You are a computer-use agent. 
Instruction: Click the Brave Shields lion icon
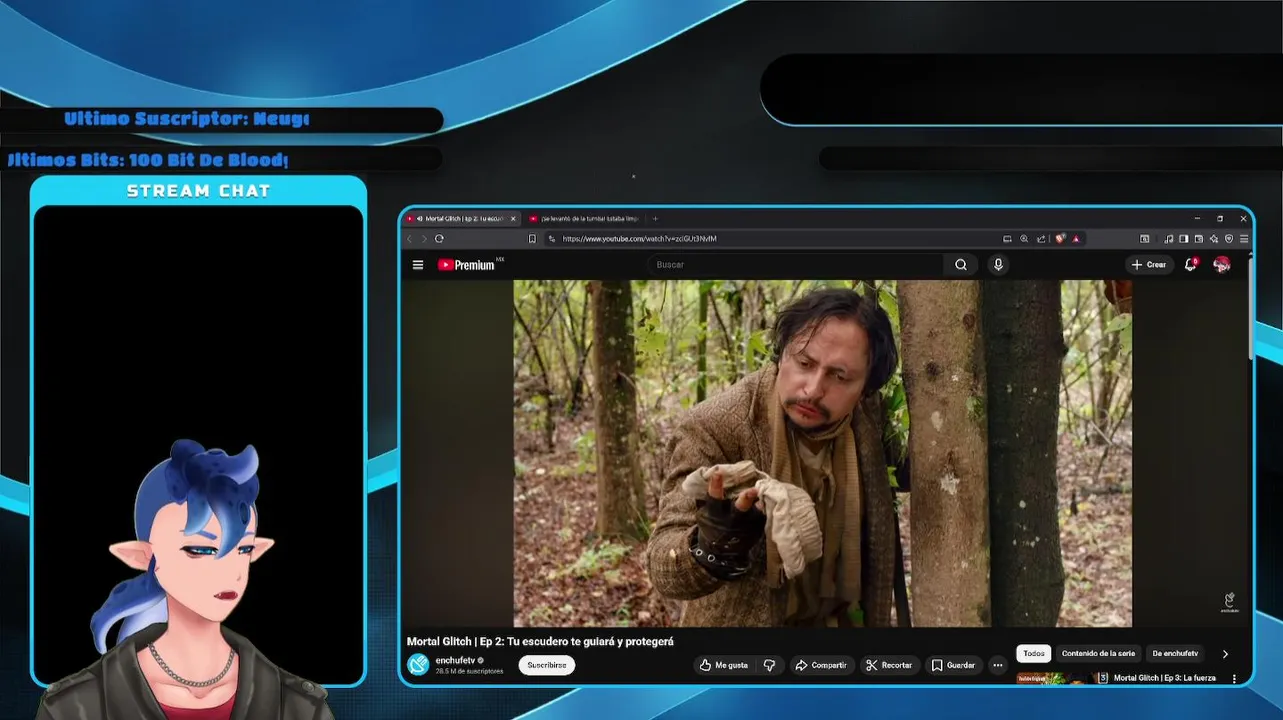click(1060, 239)
